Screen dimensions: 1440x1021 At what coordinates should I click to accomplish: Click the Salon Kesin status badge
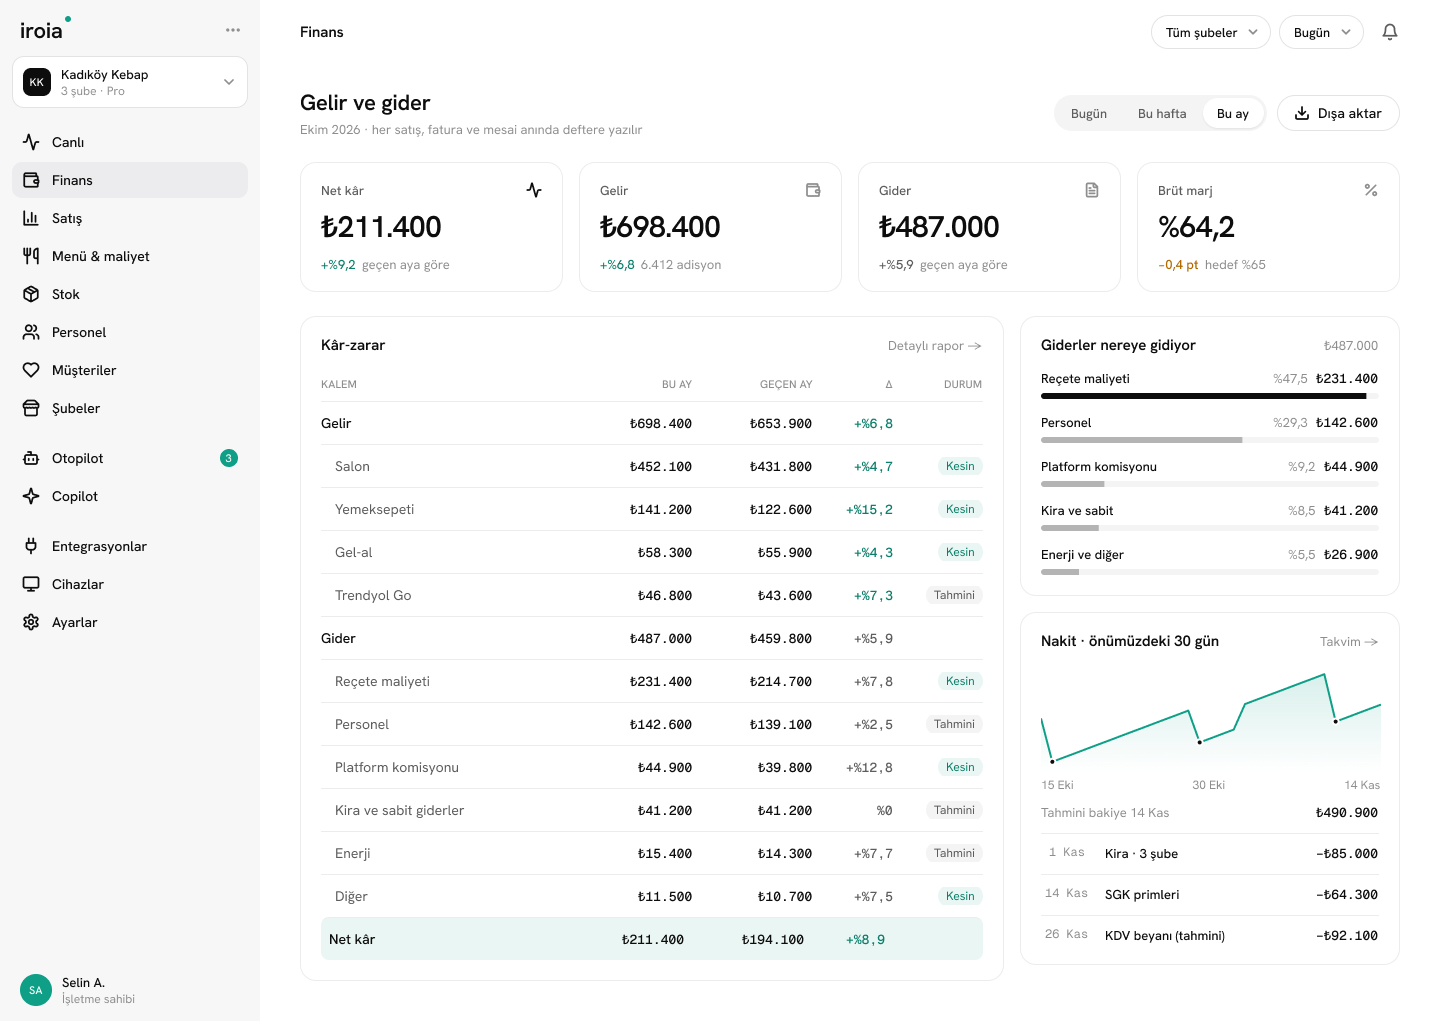coord(960,466)
